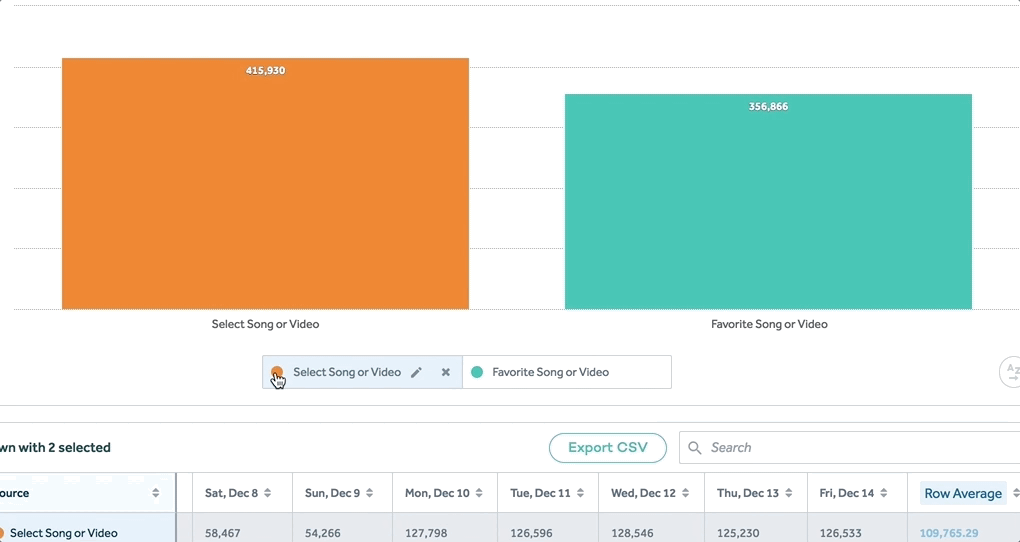This screenshot has width=1020, height=542.
Task: Click the A-Z sort icon at right edge
Action: 1011,372
